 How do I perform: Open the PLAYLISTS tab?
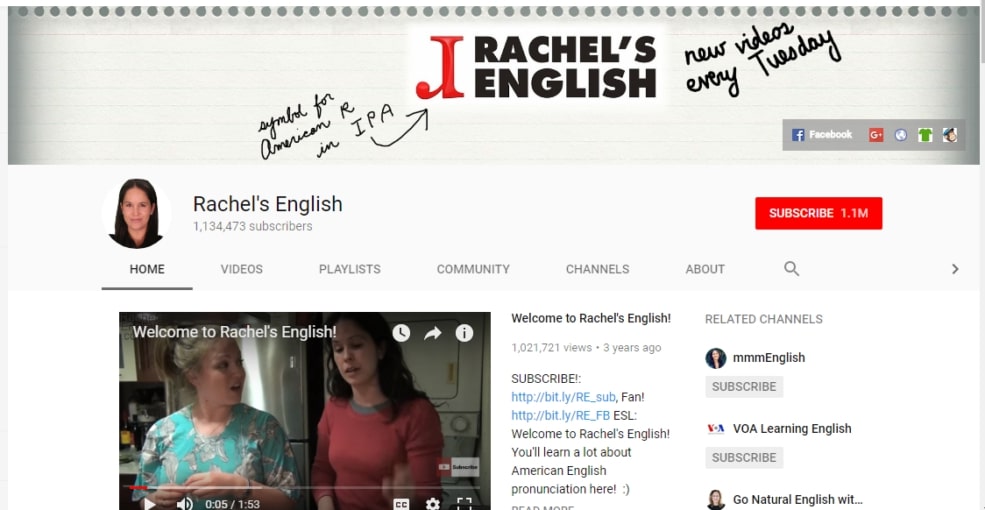click(x=350, y=269)
